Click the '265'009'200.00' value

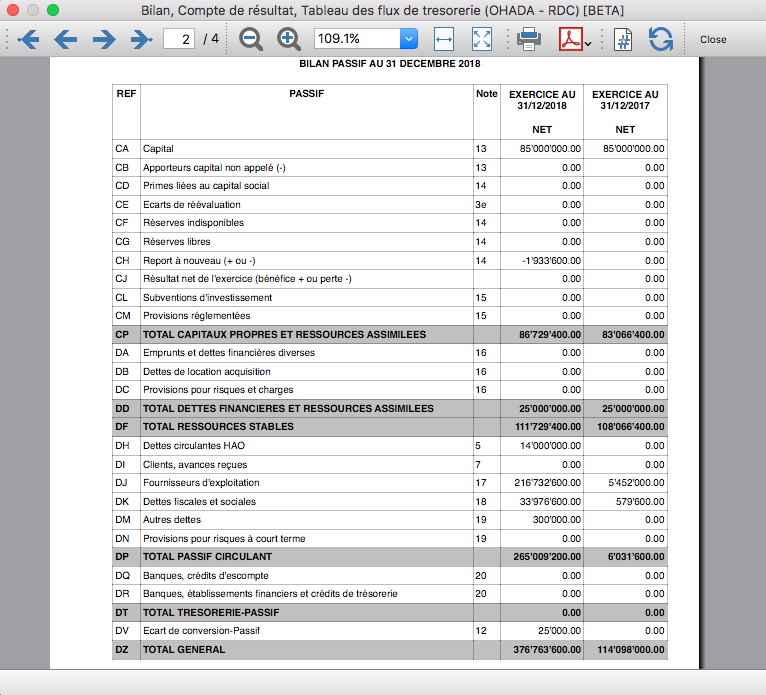(547, 557)
